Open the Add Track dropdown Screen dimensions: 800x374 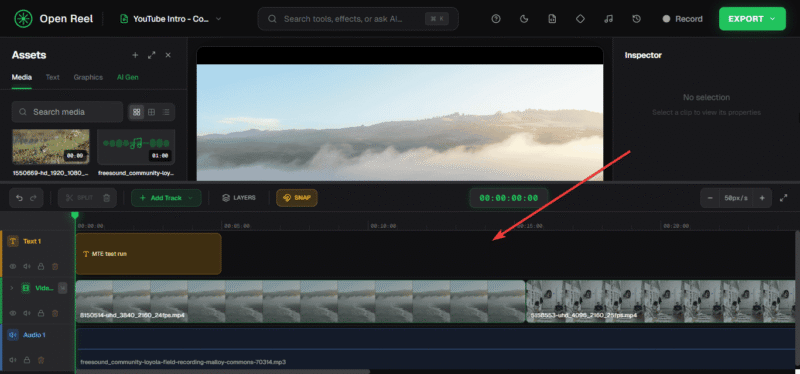coord(166,198)
